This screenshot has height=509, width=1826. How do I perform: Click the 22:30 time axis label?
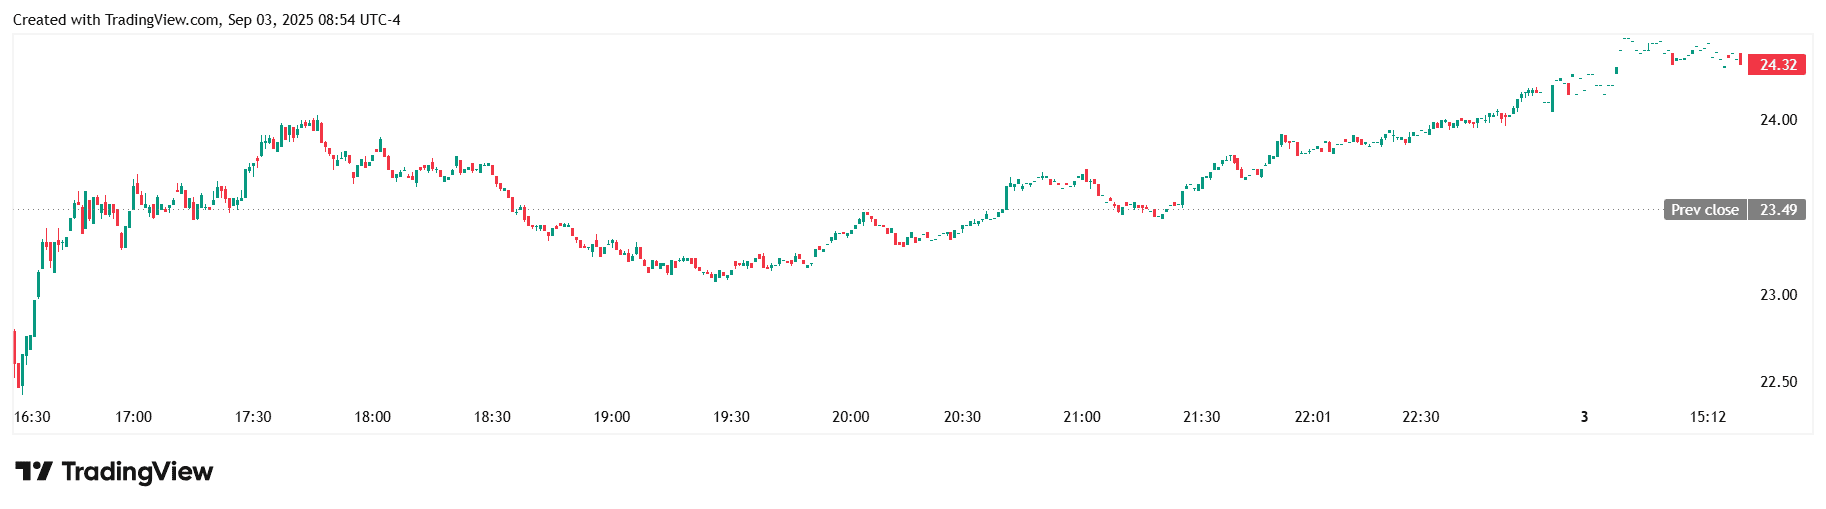[1420, 417]
